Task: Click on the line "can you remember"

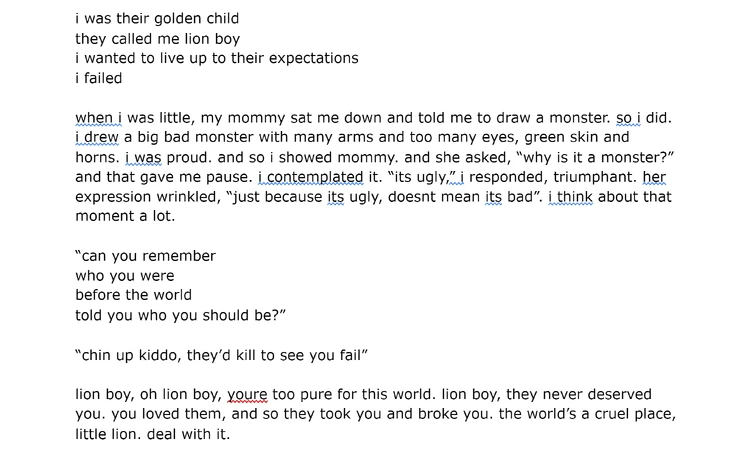Action: (x=145, y=256)
